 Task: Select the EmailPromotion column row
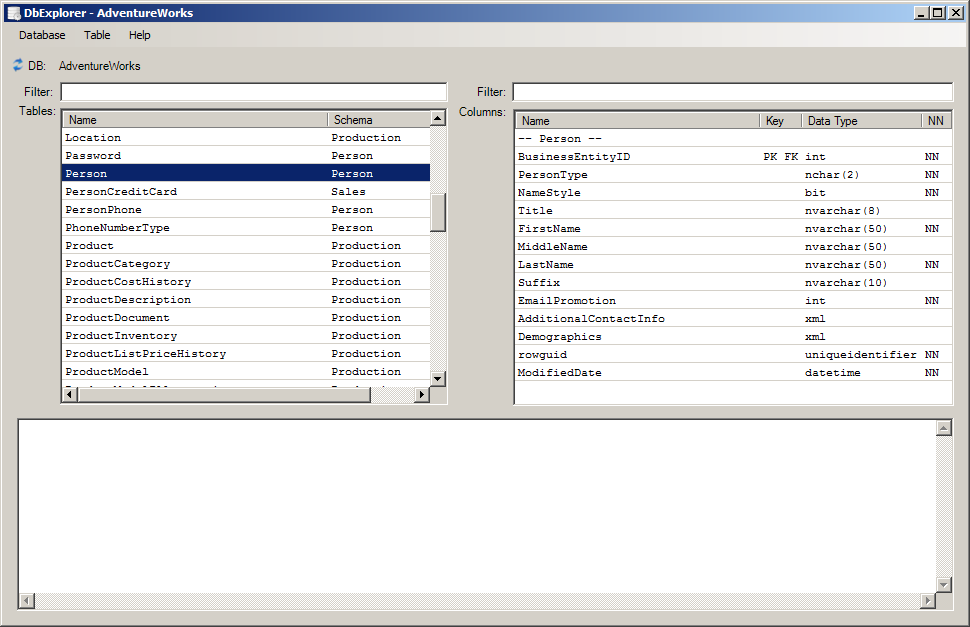point(733,300)
